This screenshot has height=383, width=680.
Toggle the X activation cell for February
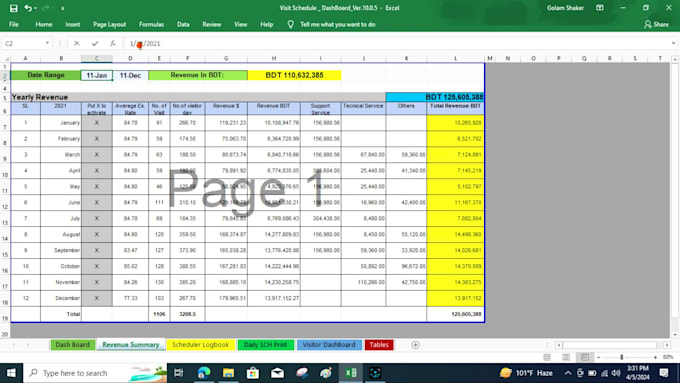(x=97, y=139)
